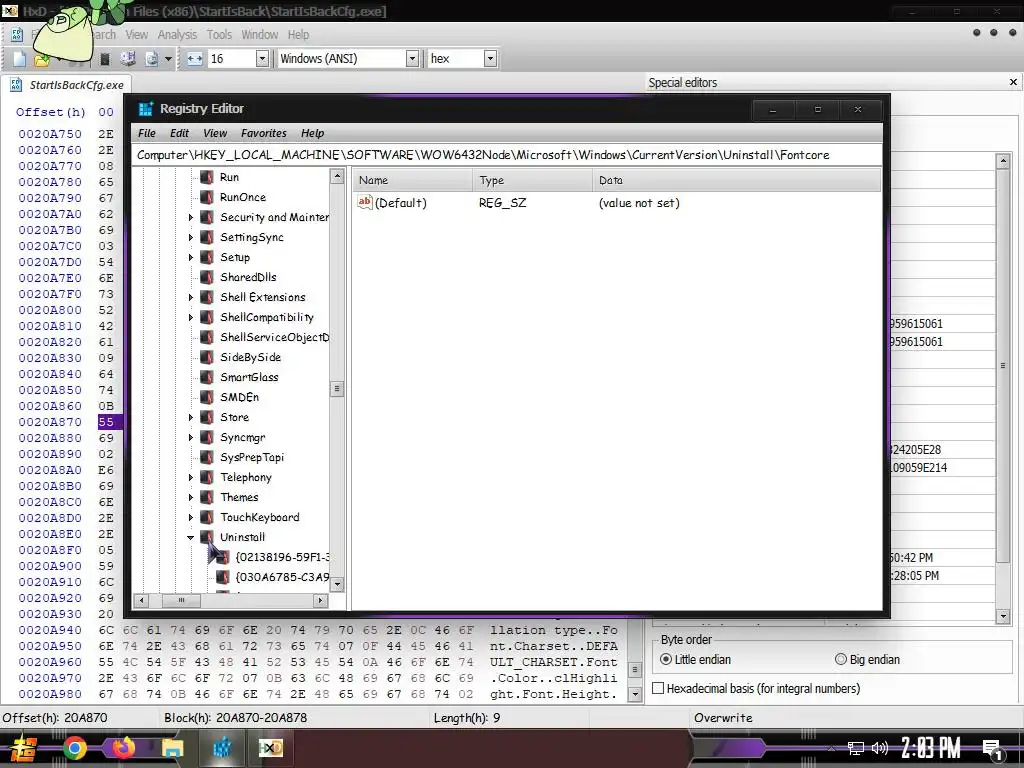Click the 2:03 PM taskbar clock
This screenshot has width=1024, height=768.
[931, 748]
